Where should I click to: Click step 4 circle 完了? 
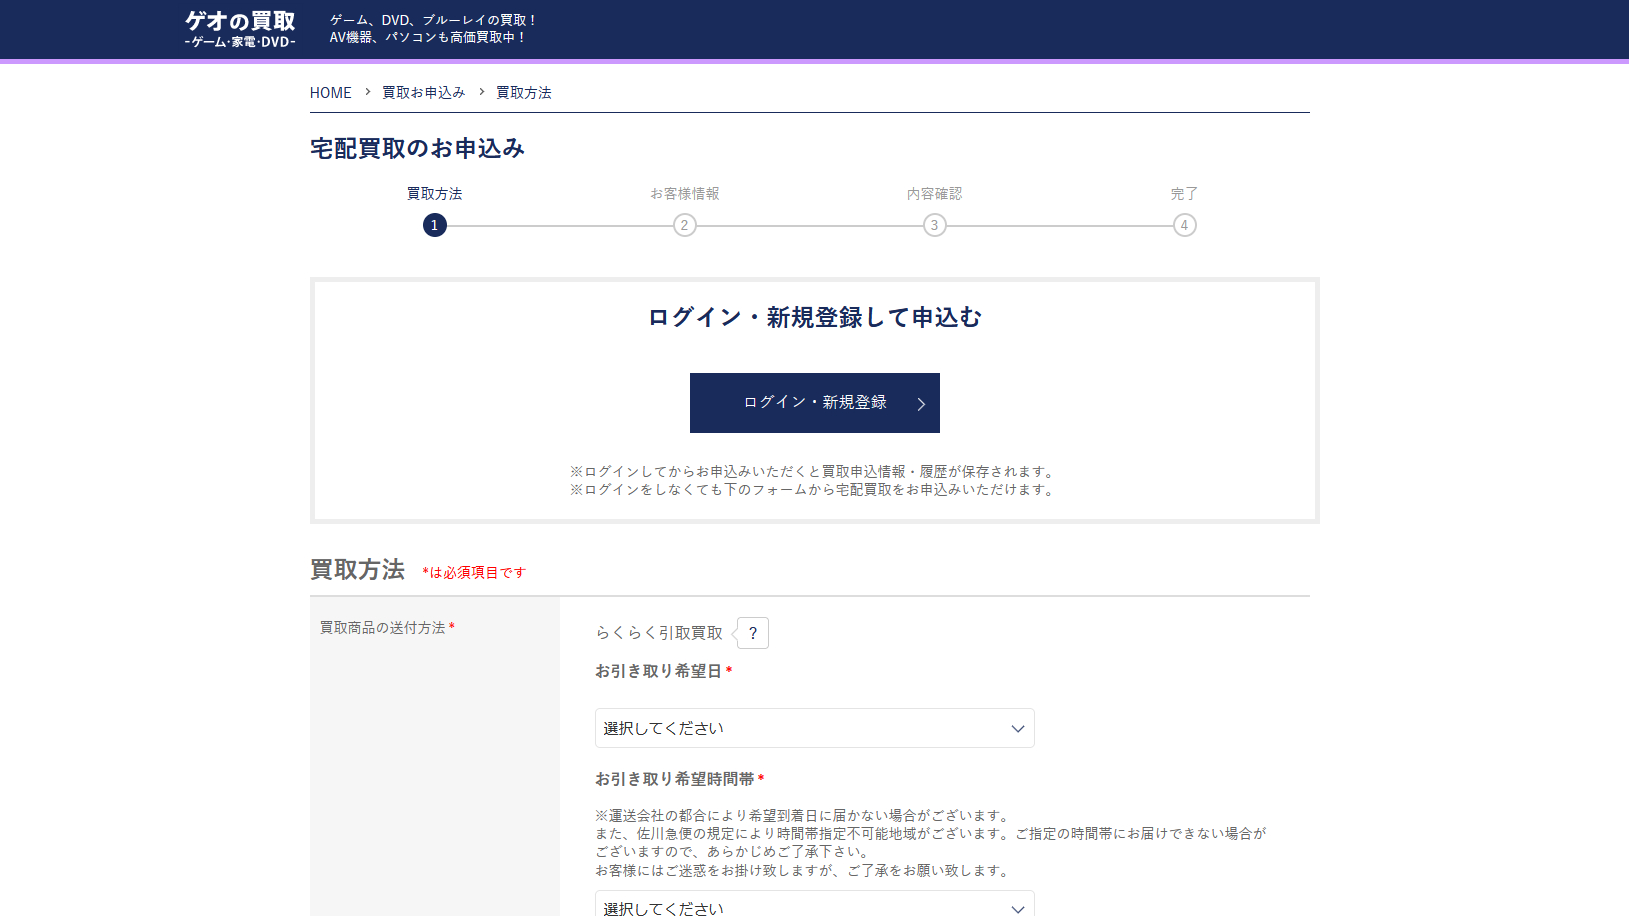pyautogui.click(x=1185, y=225)
